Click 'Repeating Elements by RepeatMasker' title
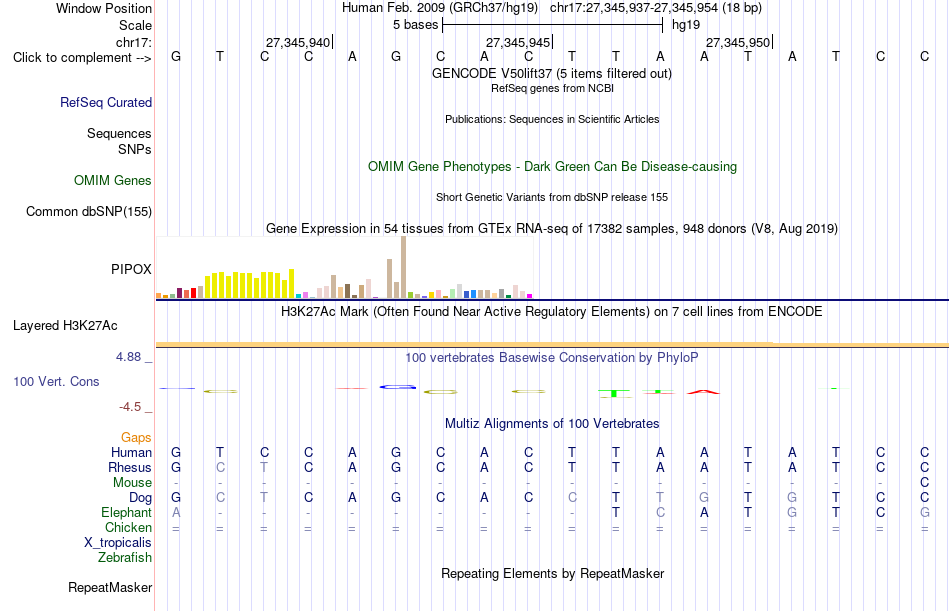 pyautogui.click(x=553, y=573)
